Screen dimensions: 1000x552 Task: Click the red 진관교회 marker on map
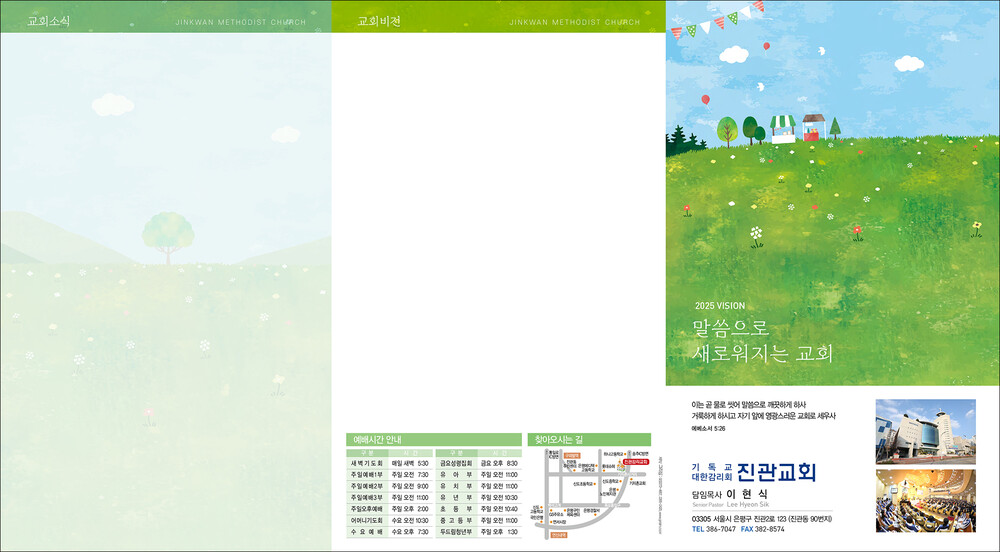(635, 464)
